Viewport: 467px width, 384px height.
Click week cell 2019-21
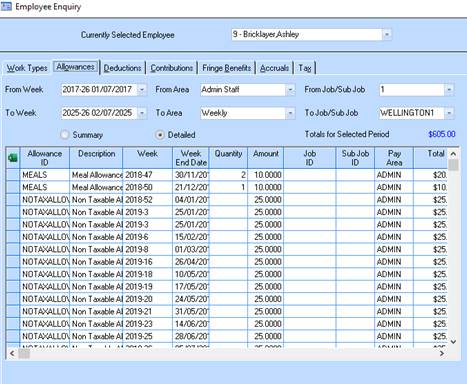pos(148,311)
